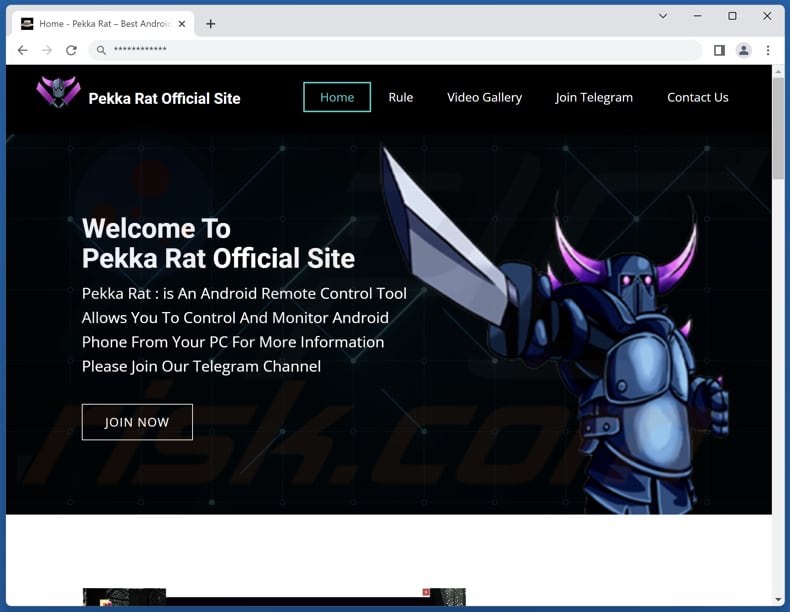Click the scrollbar up arrow
Screen dimensions: 790x612
(778, 72)
